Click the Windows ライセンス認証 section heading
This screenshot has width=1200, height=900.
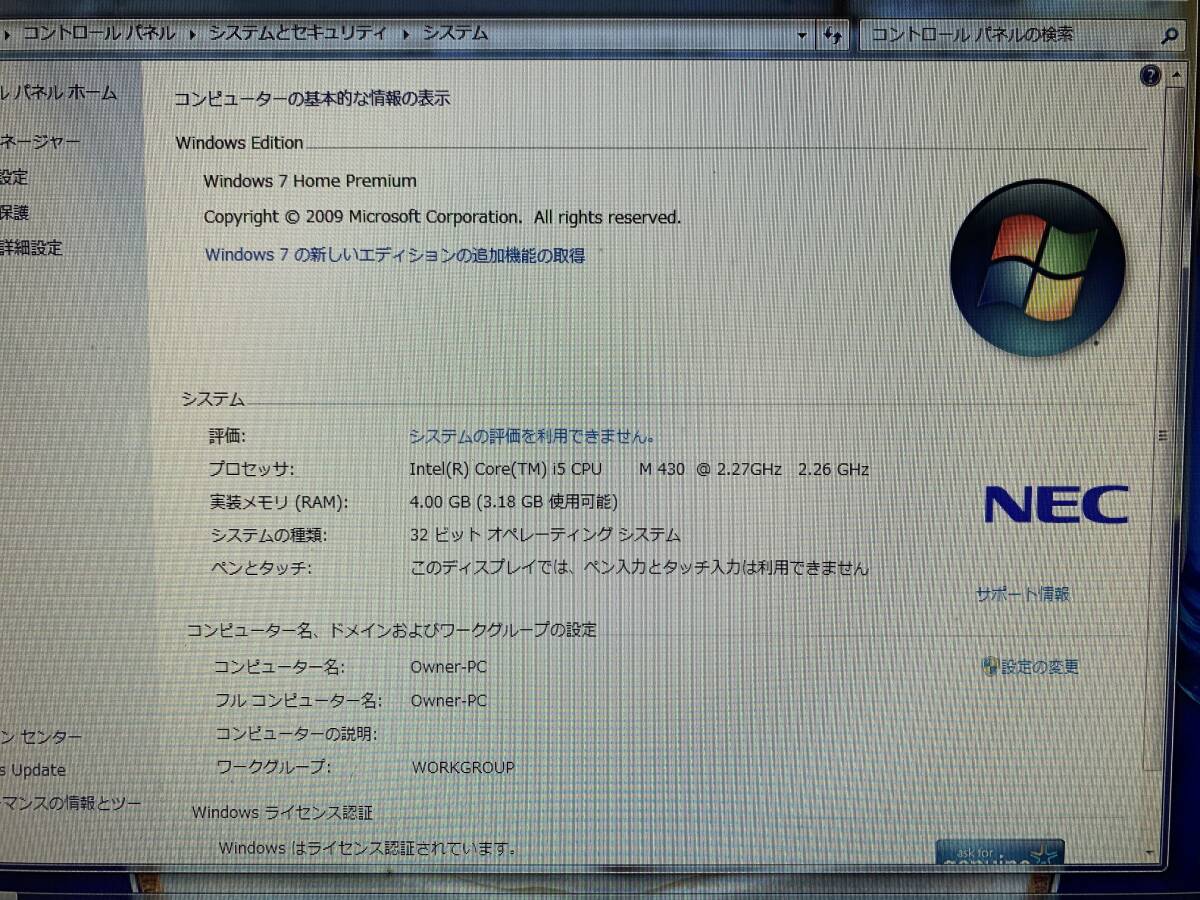point(282,813)
